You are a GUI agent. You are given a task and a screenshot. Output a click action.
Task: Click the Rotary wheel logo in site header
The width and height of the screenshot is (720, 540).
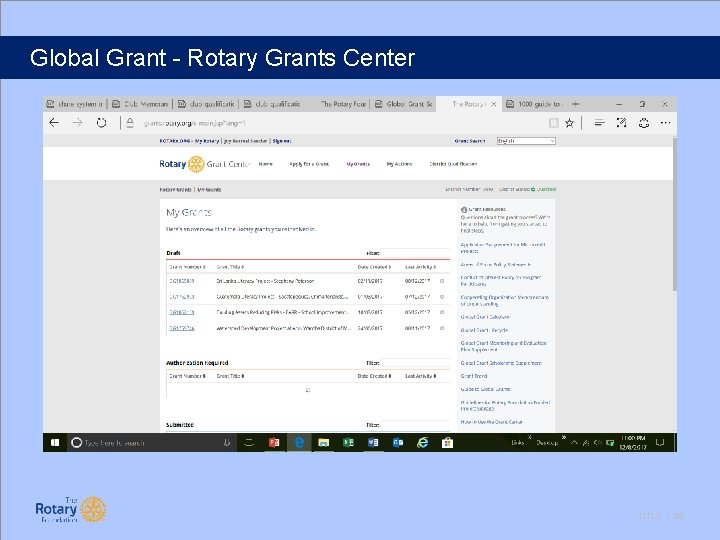[x=196, y=164]
